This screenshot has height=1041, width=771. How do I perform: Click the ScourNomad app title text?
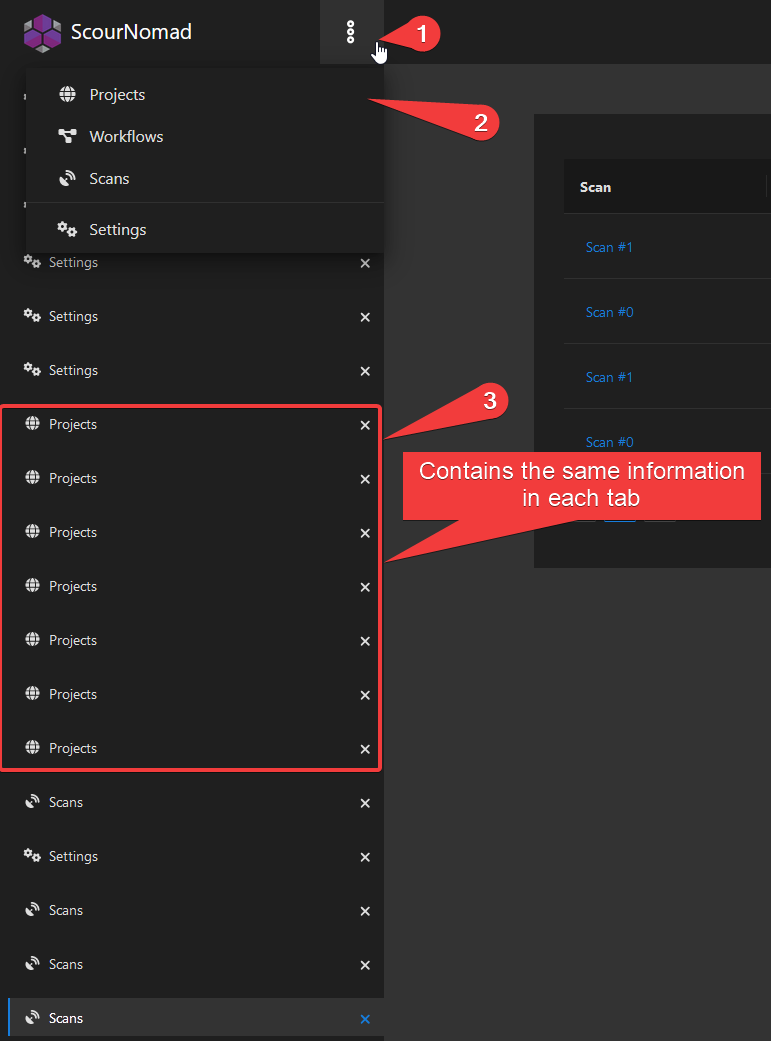point(131,32)
